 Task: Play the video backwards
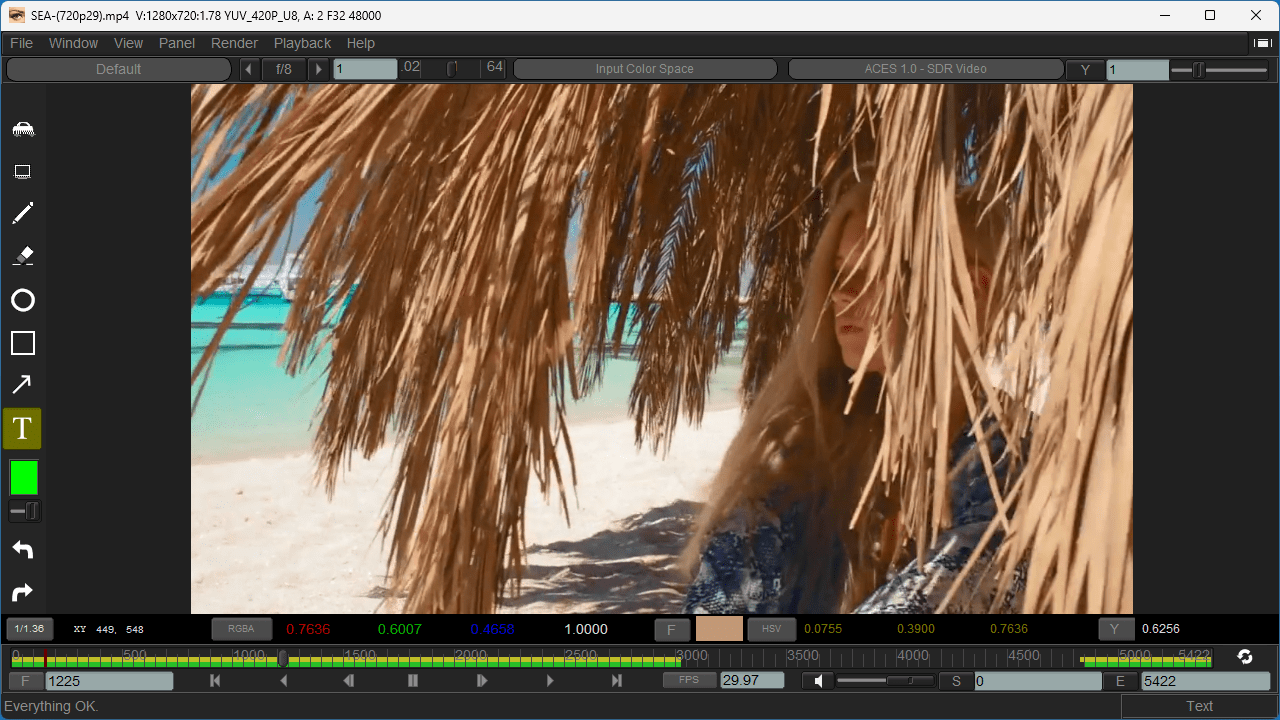(283, 681)
